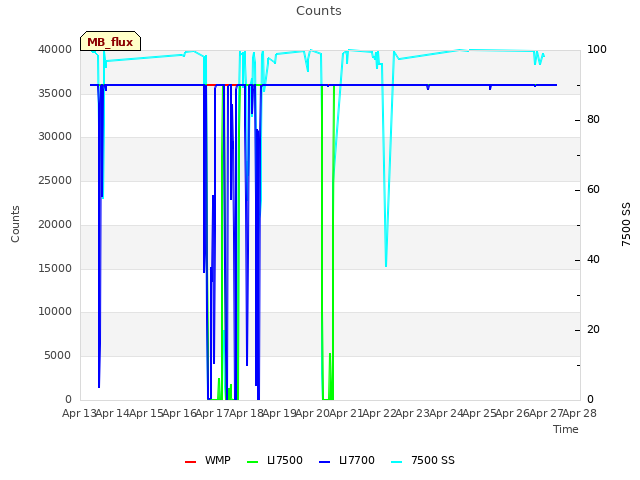Click the 15000 tick on left axis
This screenshot has width=640, height=480.
[x=55, y=268]
